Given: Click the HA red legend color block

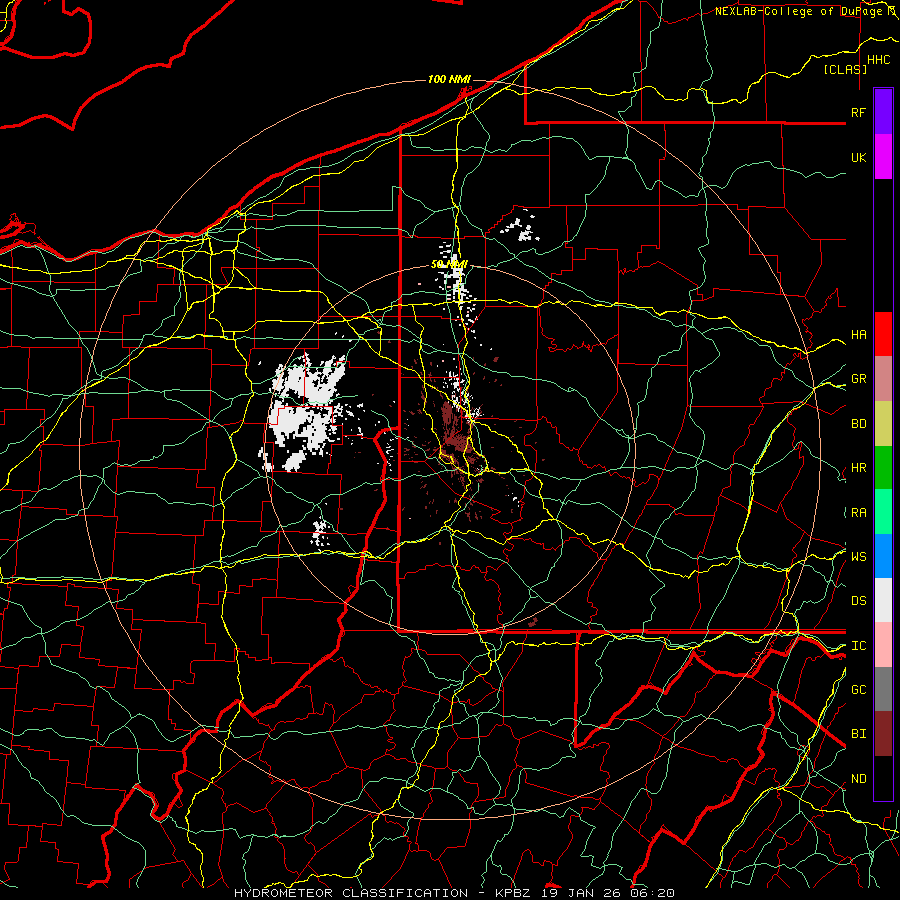Looking at the screenshot, I should coord(883,334).
